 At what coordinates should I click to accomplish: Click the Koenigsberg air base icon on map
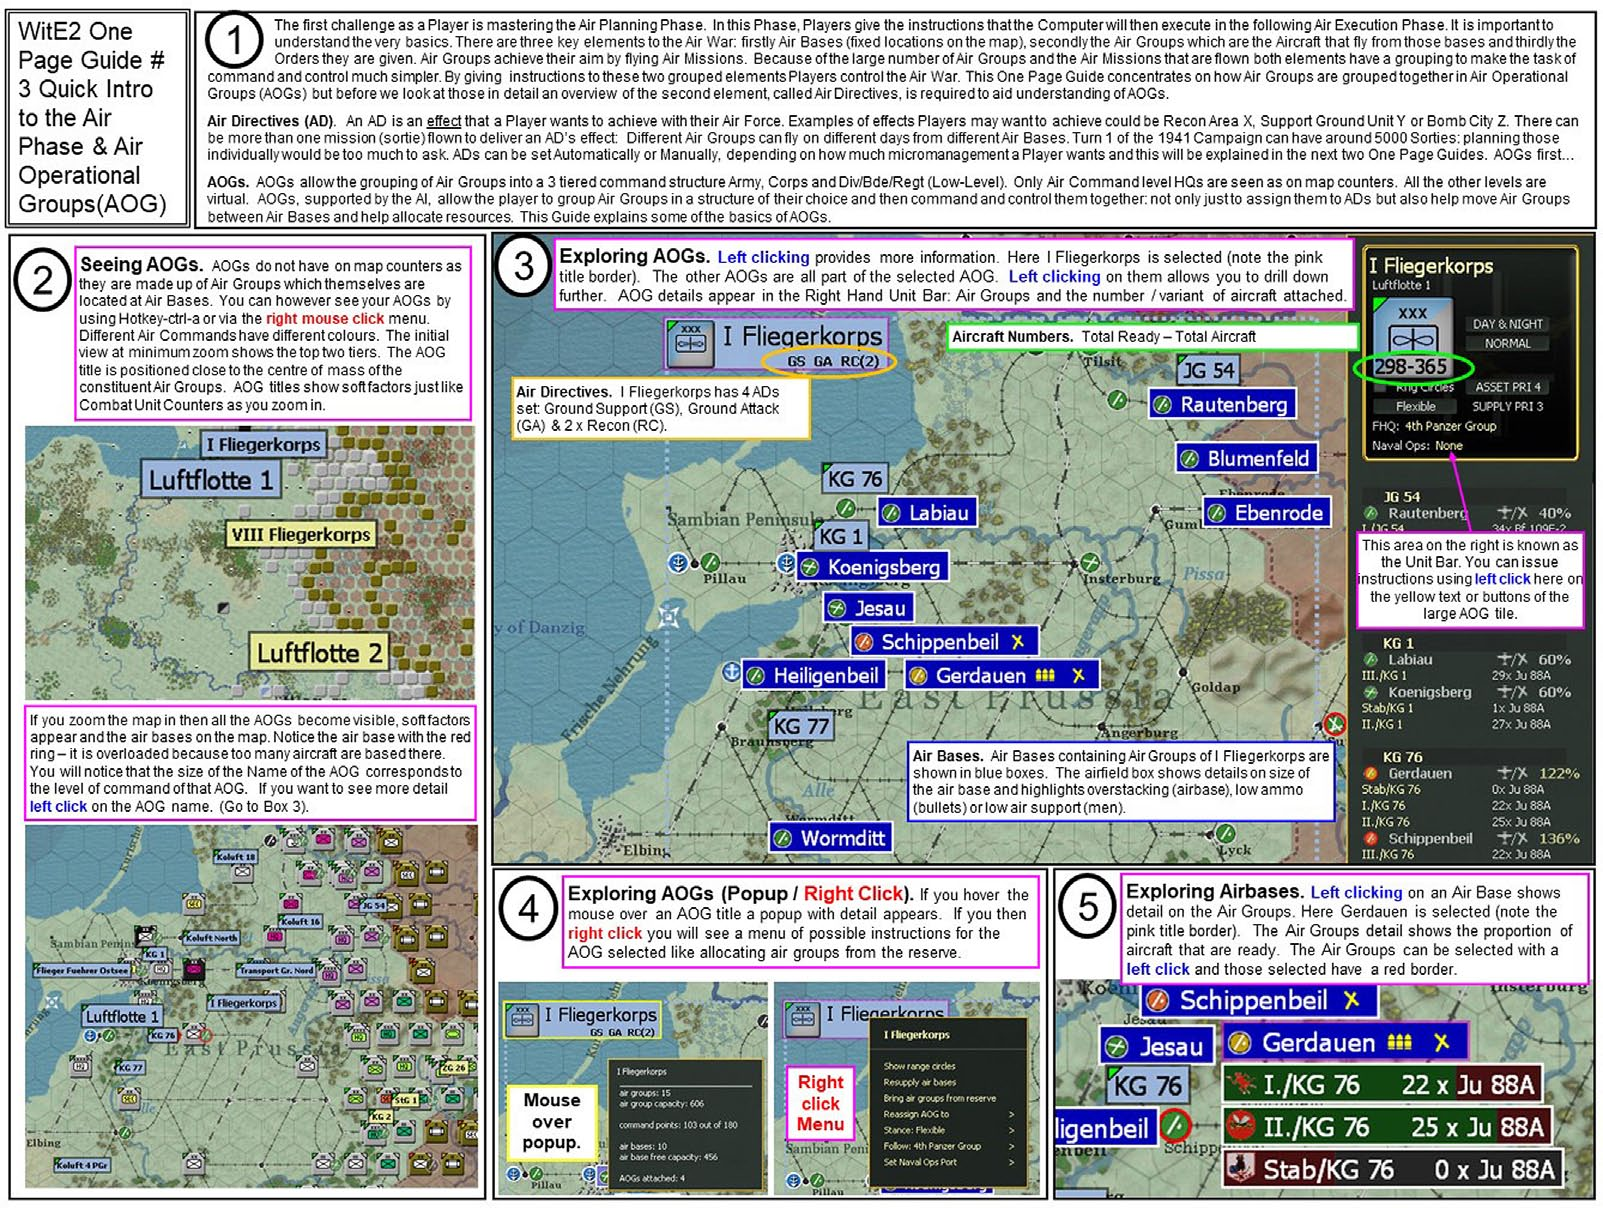pyautogui.click(x=810, y=568)
